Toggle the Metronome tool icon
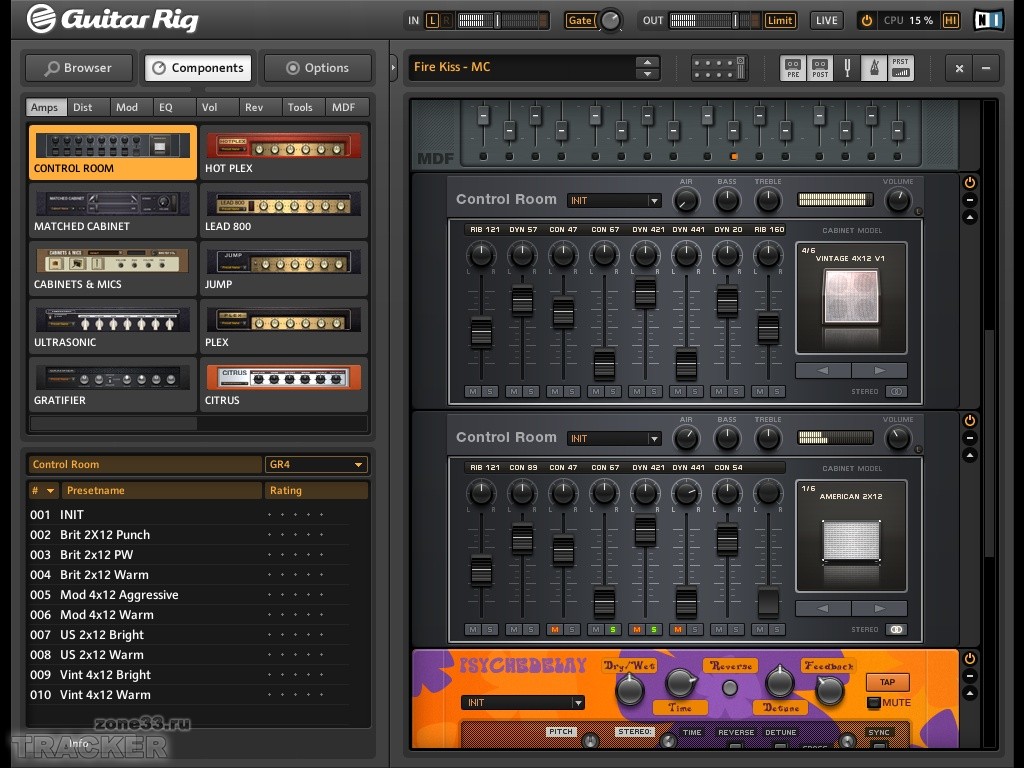The width and height of the screenshot is (1024, 768). click(874, 67)
